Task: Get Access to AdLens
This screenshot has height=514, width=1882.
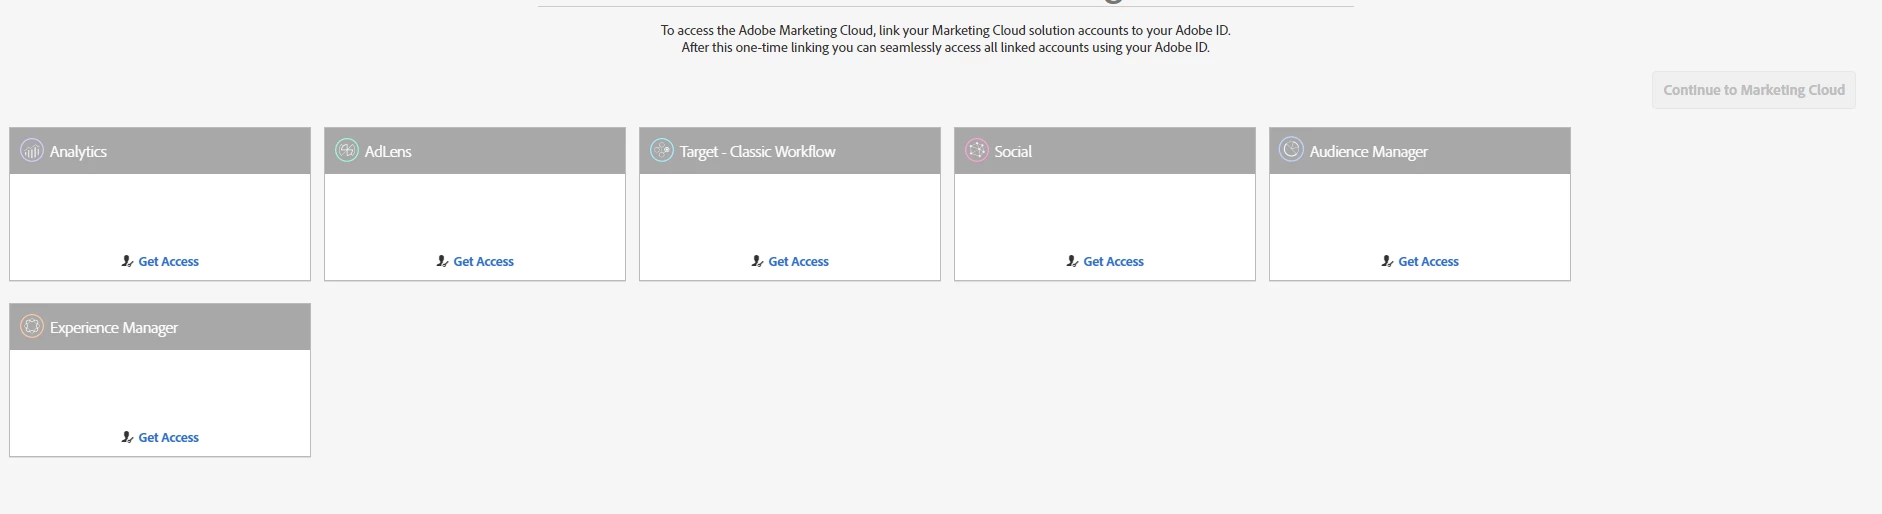Action: point(483,262)
